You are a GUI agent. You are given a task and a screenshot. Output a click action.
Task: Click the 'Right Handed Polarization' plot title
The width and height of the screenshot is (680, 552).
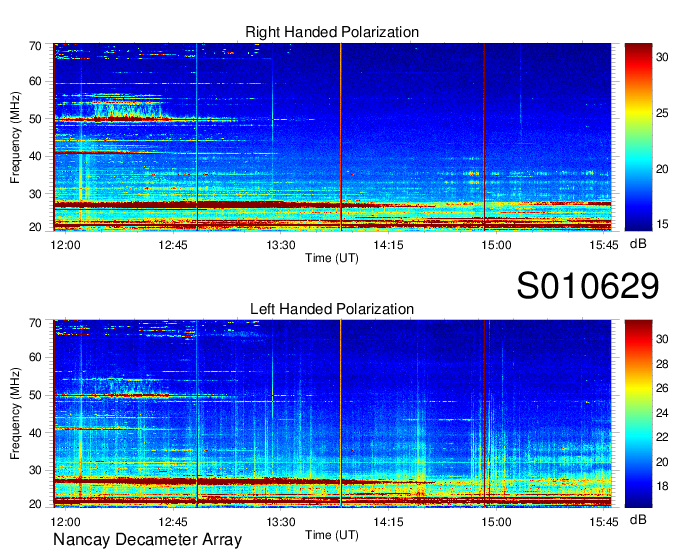coord(332,32)
